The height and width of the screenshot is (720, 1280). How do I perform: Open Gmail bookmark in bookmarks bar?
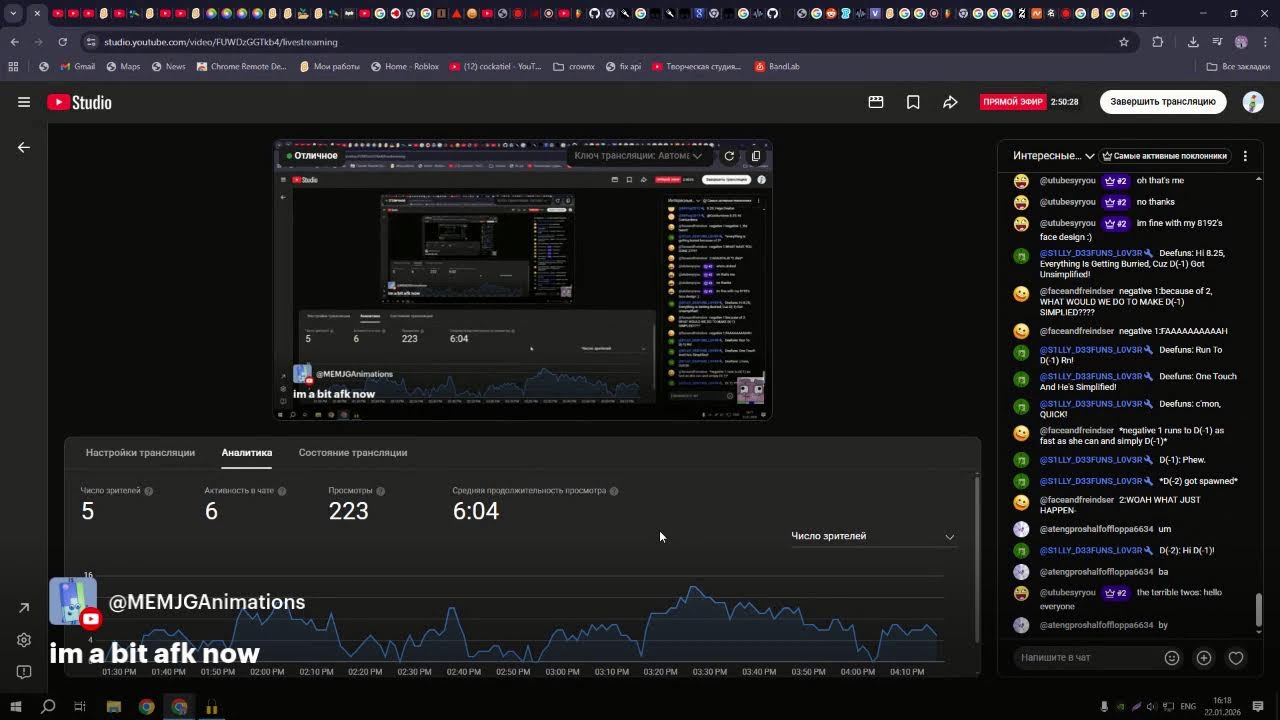[77, 67]
